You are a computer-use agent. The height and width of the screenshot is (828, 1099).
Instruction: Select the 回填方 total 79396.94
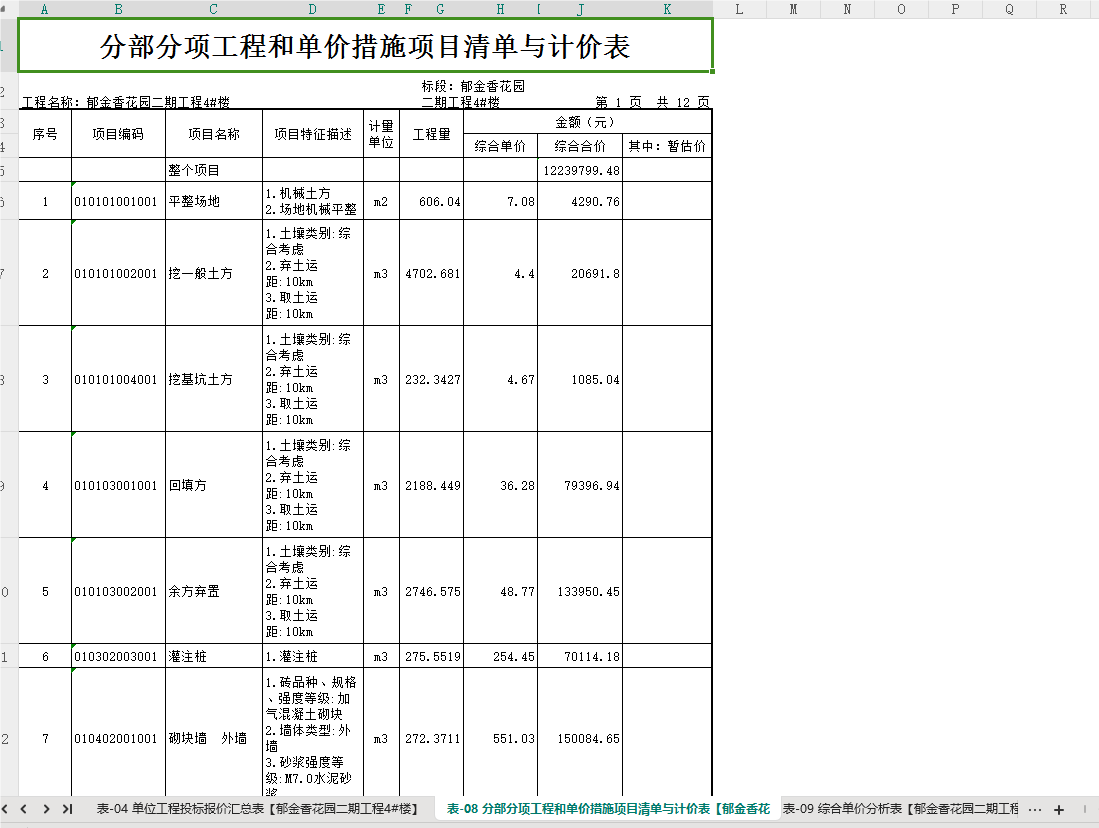[x=580, y=485]
